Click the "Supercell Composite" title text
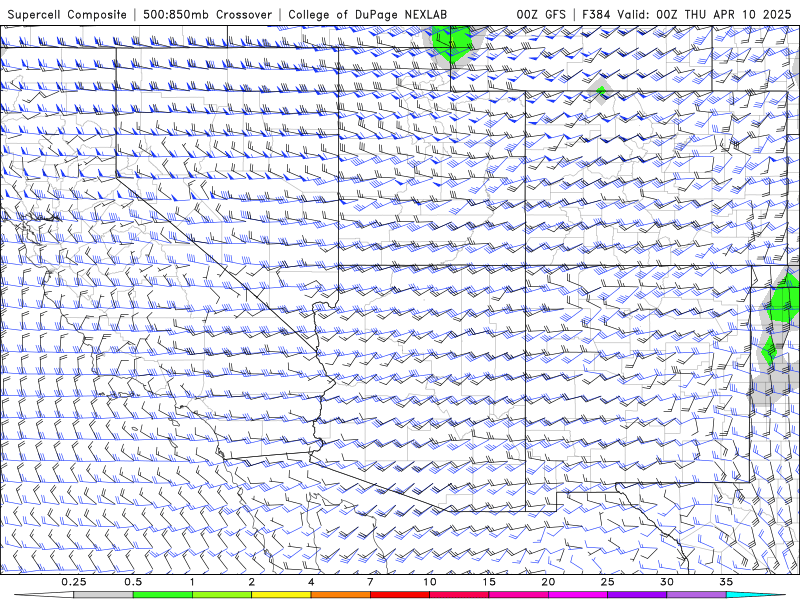This screenshot has width=800, height=600. click(x=67, y=14)
